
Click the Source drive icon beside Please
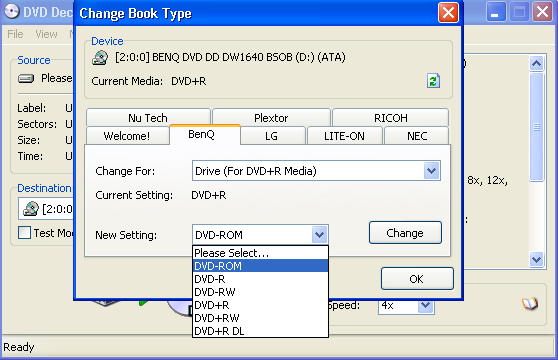coord(26,78)
